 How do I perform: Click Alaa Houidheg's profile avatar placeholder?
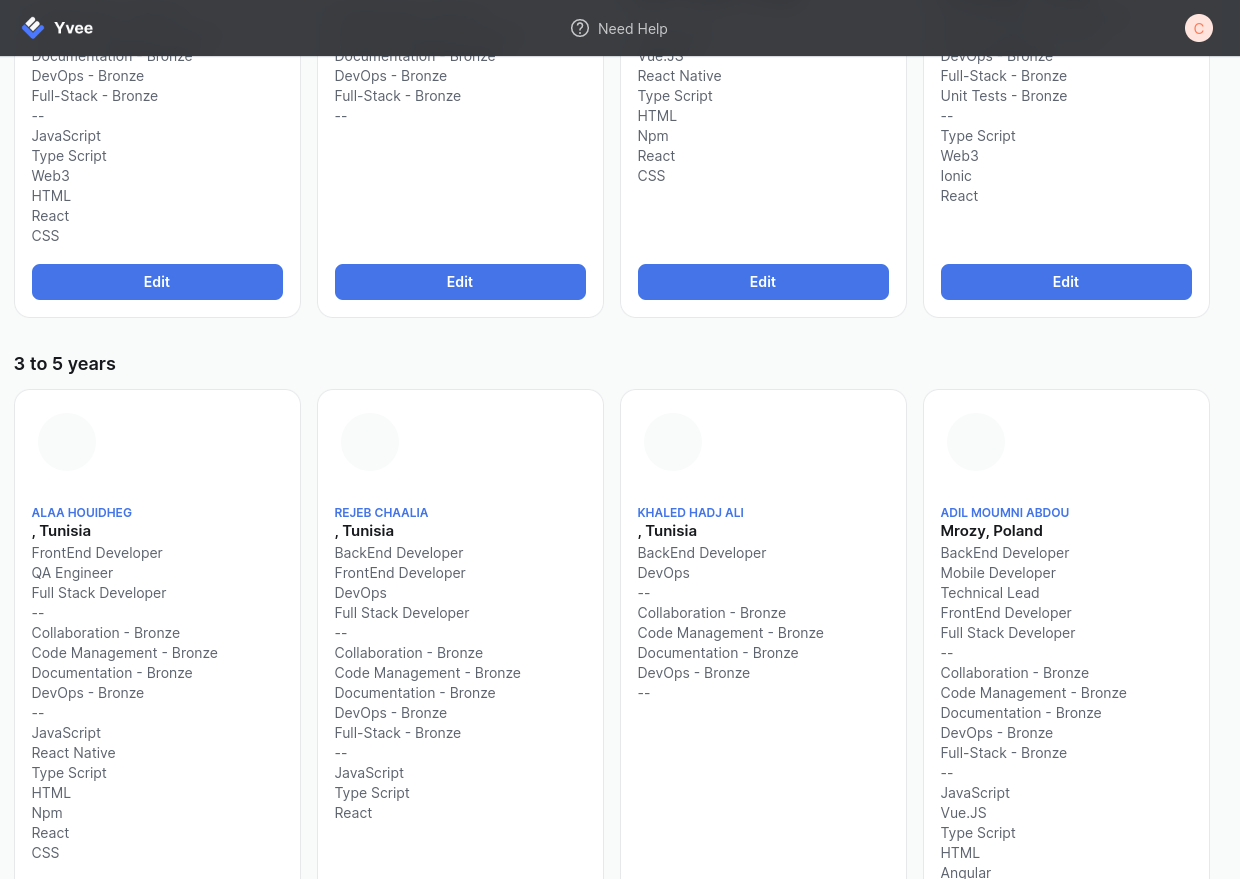click(67, 442)
